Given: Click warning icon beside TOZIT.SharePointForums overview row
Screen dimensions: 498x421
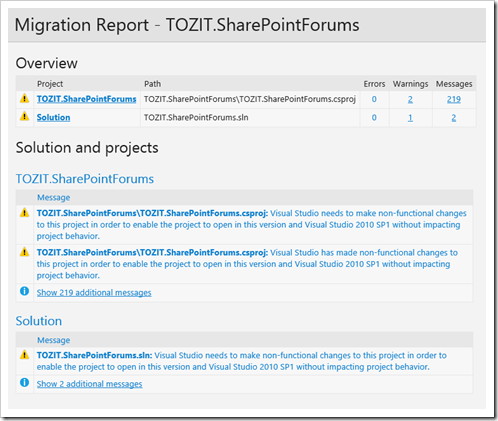Looking at the screenshot, I should 24,99.
